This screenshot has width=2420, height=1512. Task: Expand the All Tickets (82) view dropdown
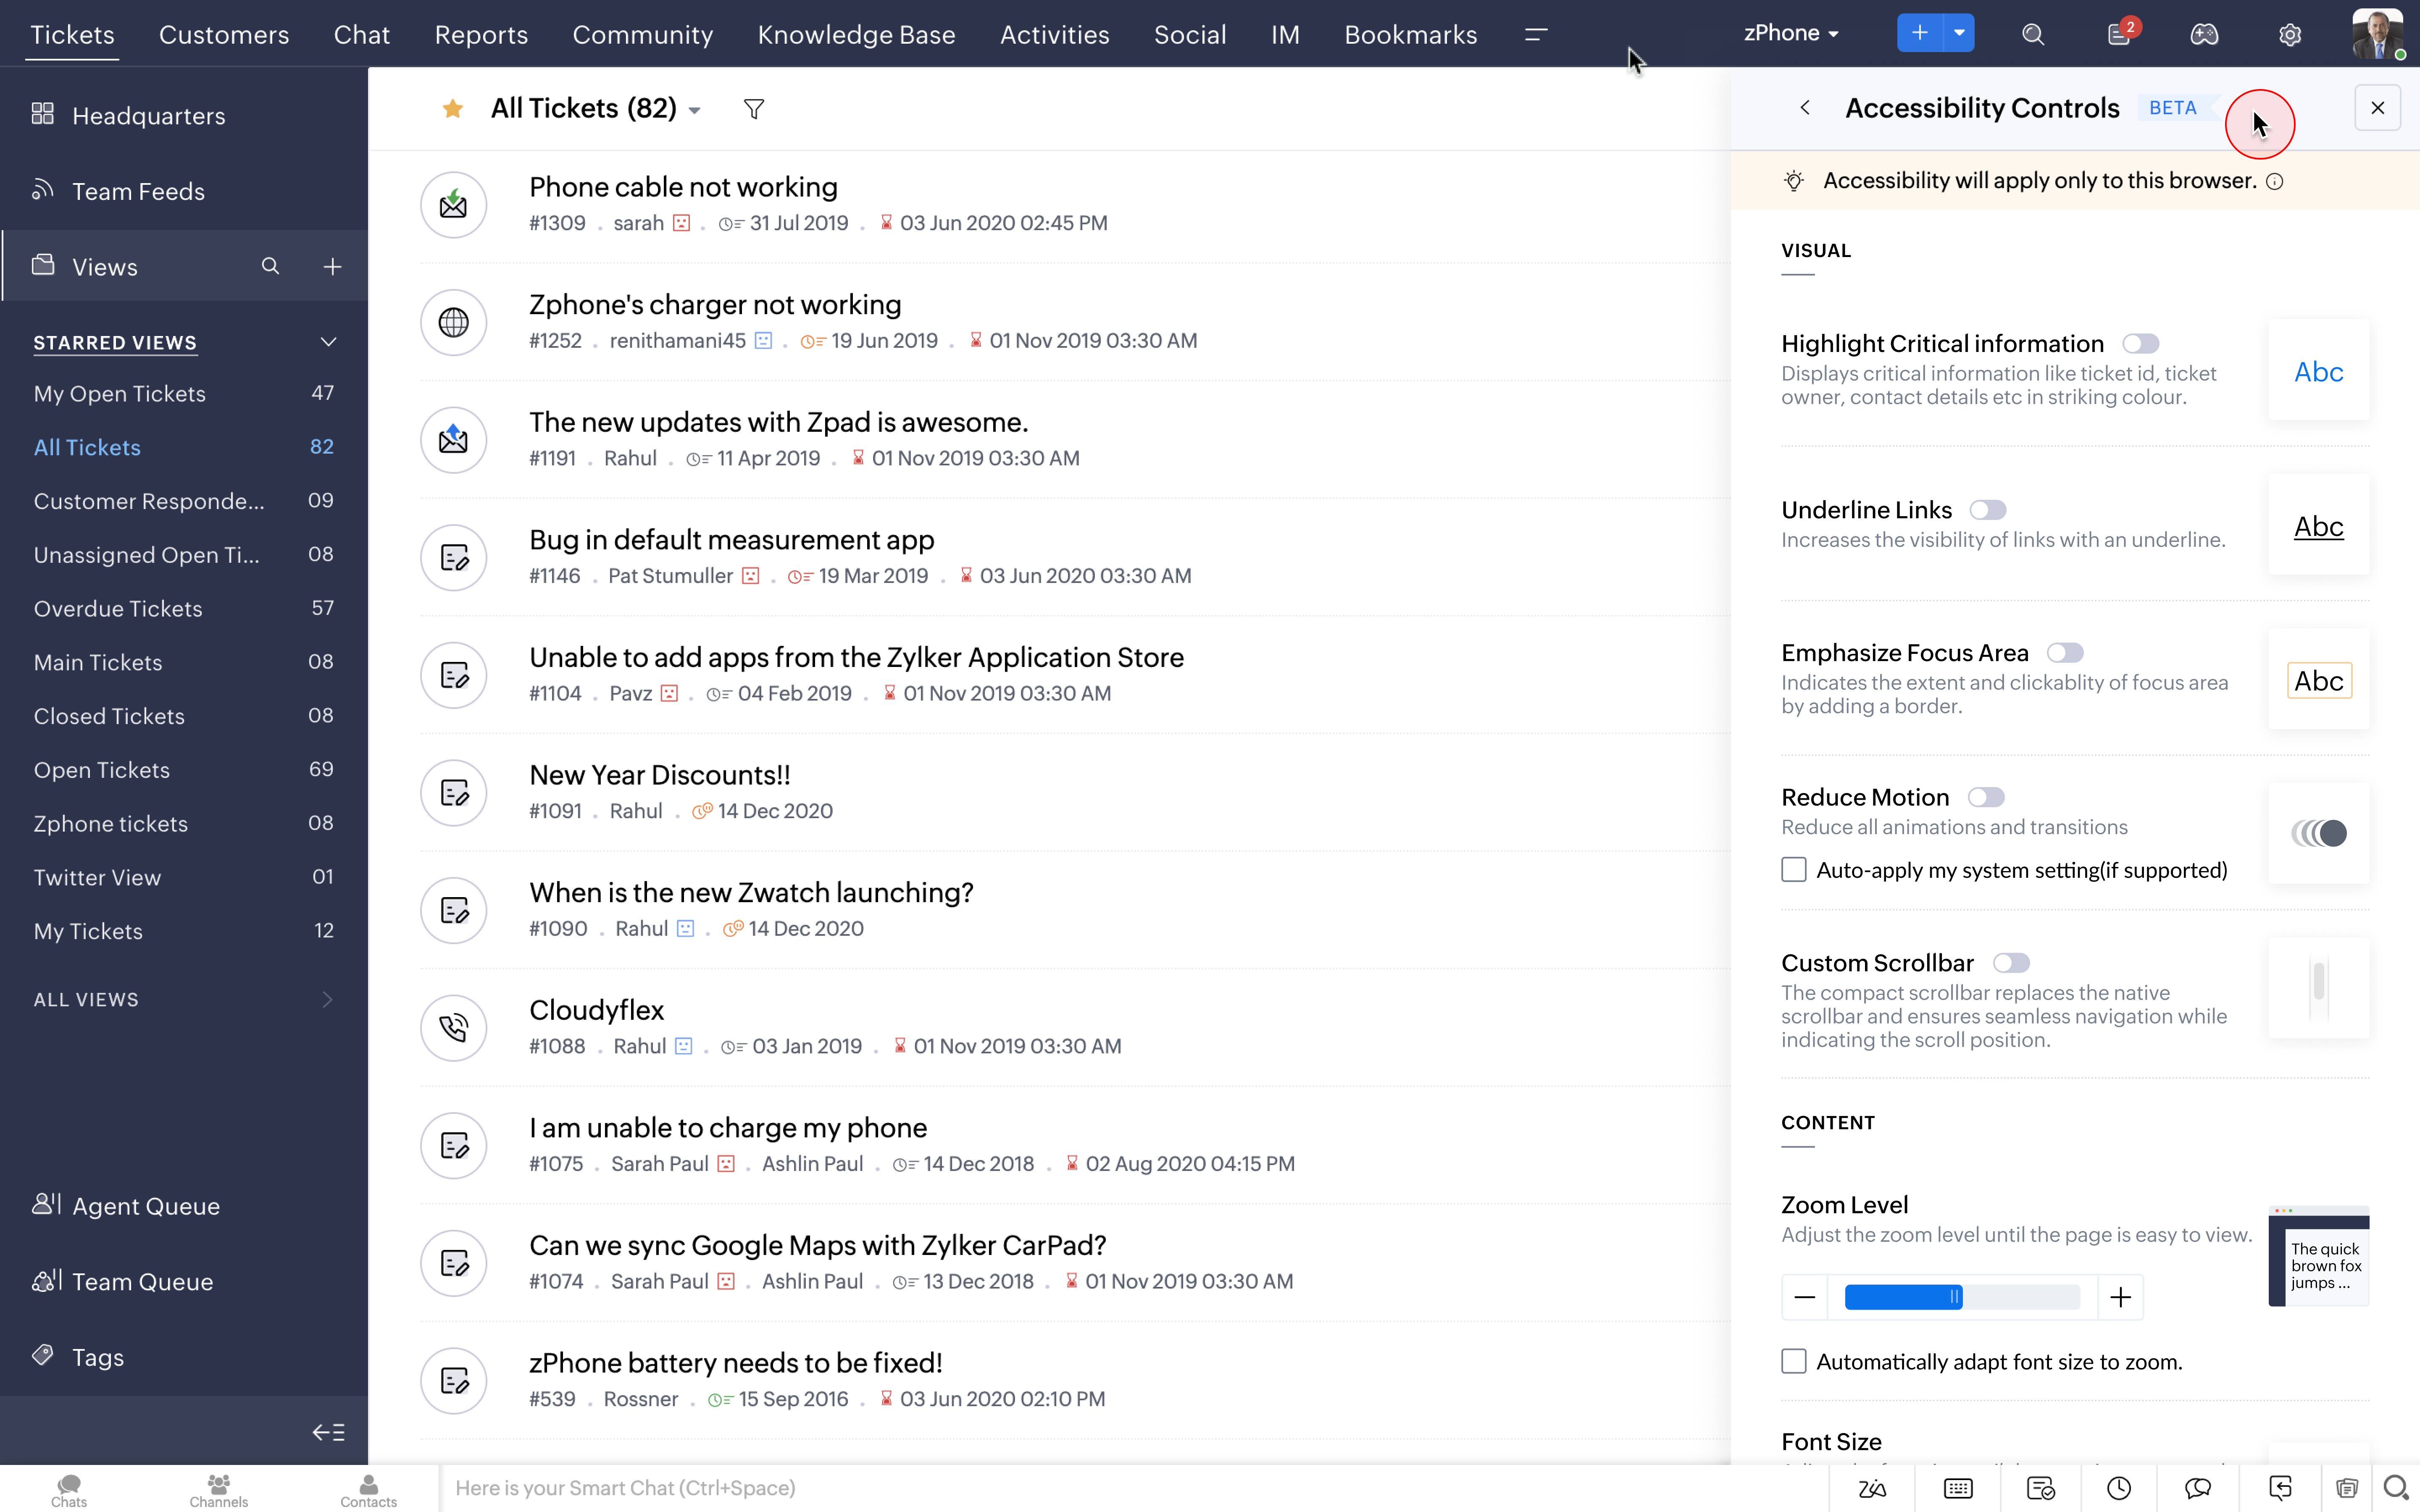694,110
